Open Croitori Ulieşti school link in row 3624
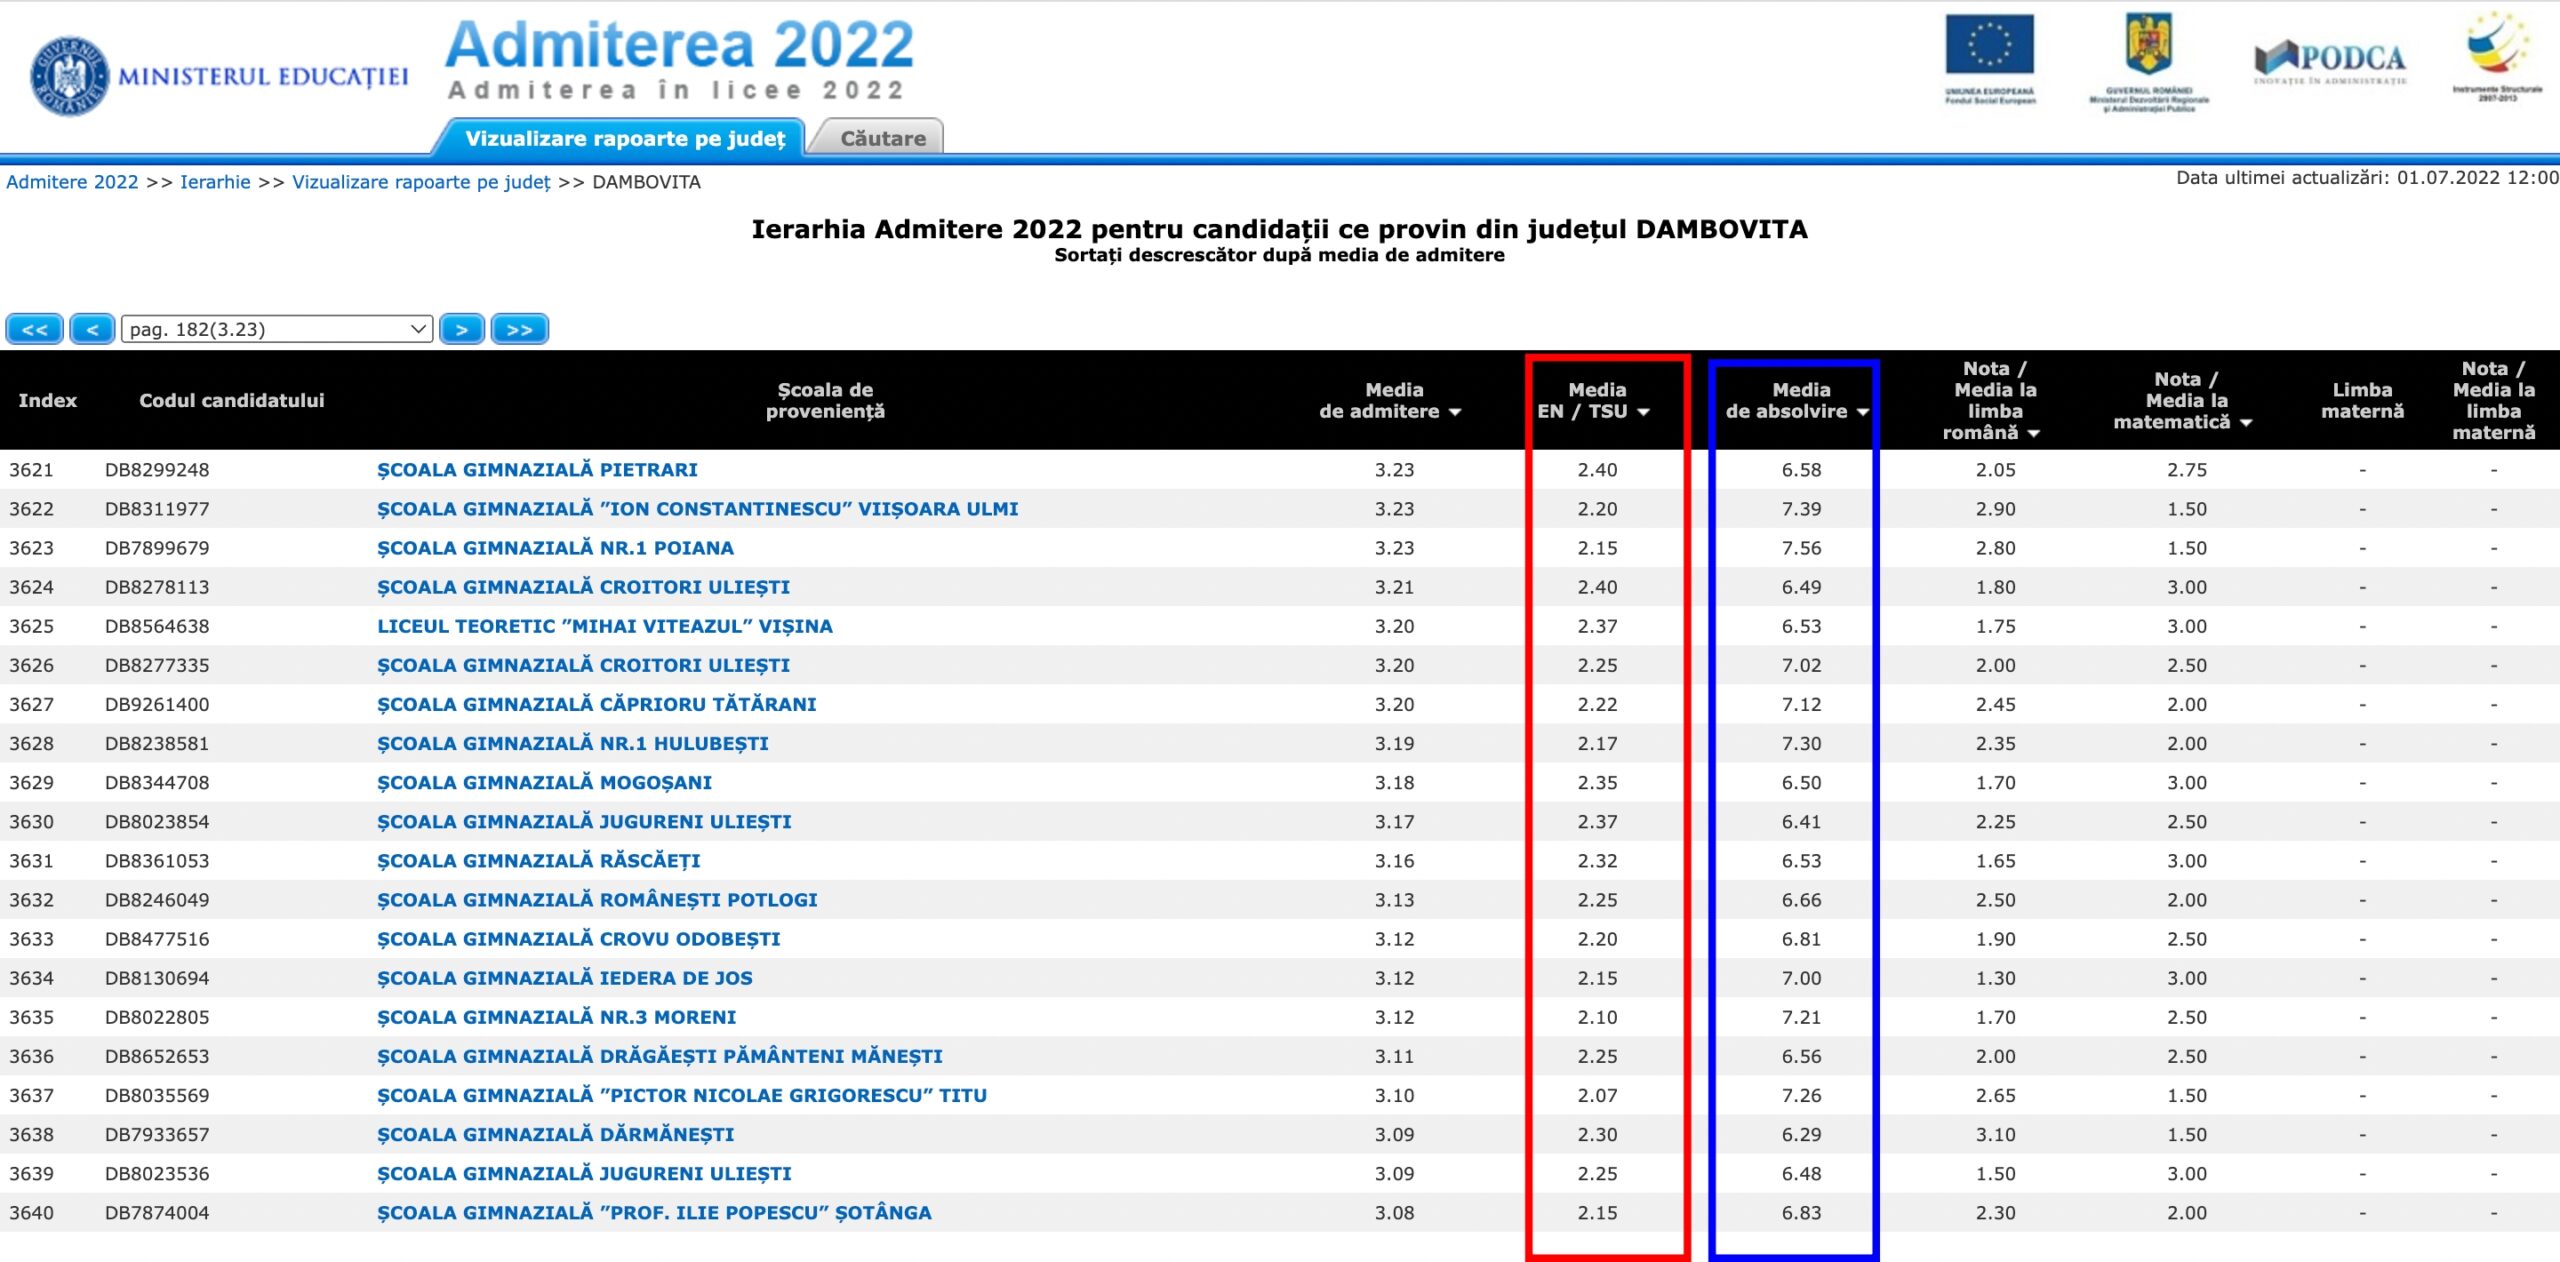This screenshot has height=1262, width=2560. pos(583,586)
